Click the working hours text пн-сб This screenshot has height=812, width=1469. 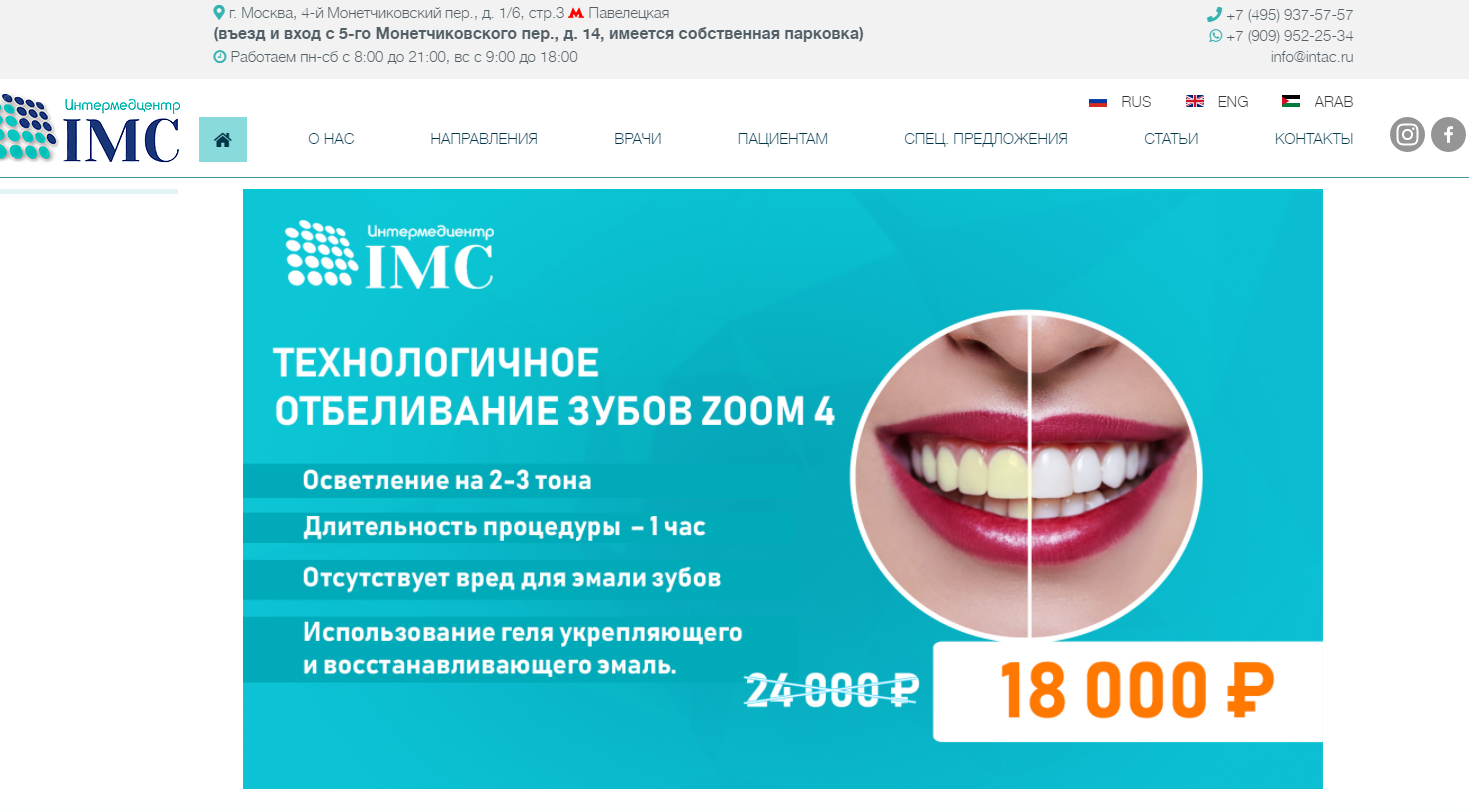pyautogui.click(x=404, y=57)
